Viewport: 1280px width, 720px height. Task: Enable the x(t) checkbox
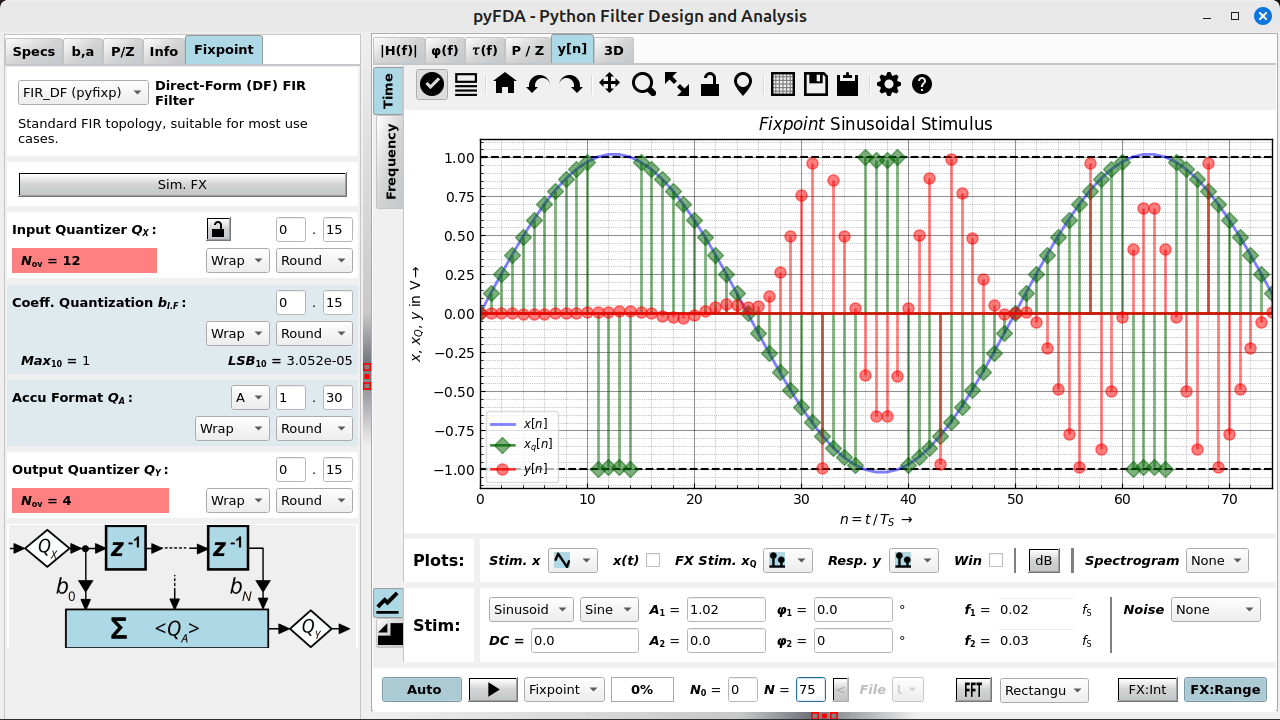click(653, 560)
